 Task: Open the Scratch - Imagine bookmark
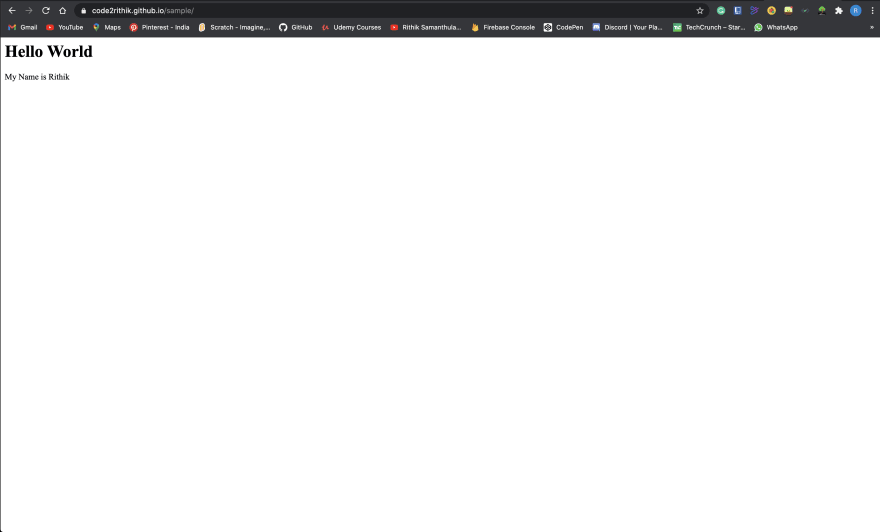(234, 27)
